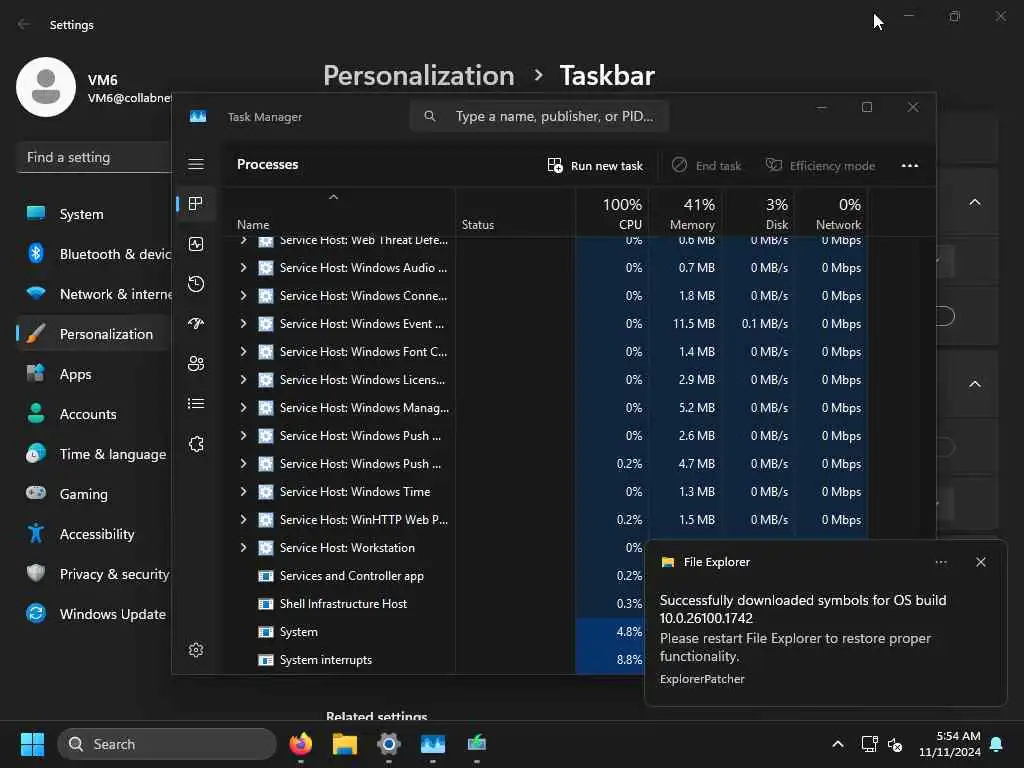
Task: Open muted volume tray icon
Action: coord(895,744)
